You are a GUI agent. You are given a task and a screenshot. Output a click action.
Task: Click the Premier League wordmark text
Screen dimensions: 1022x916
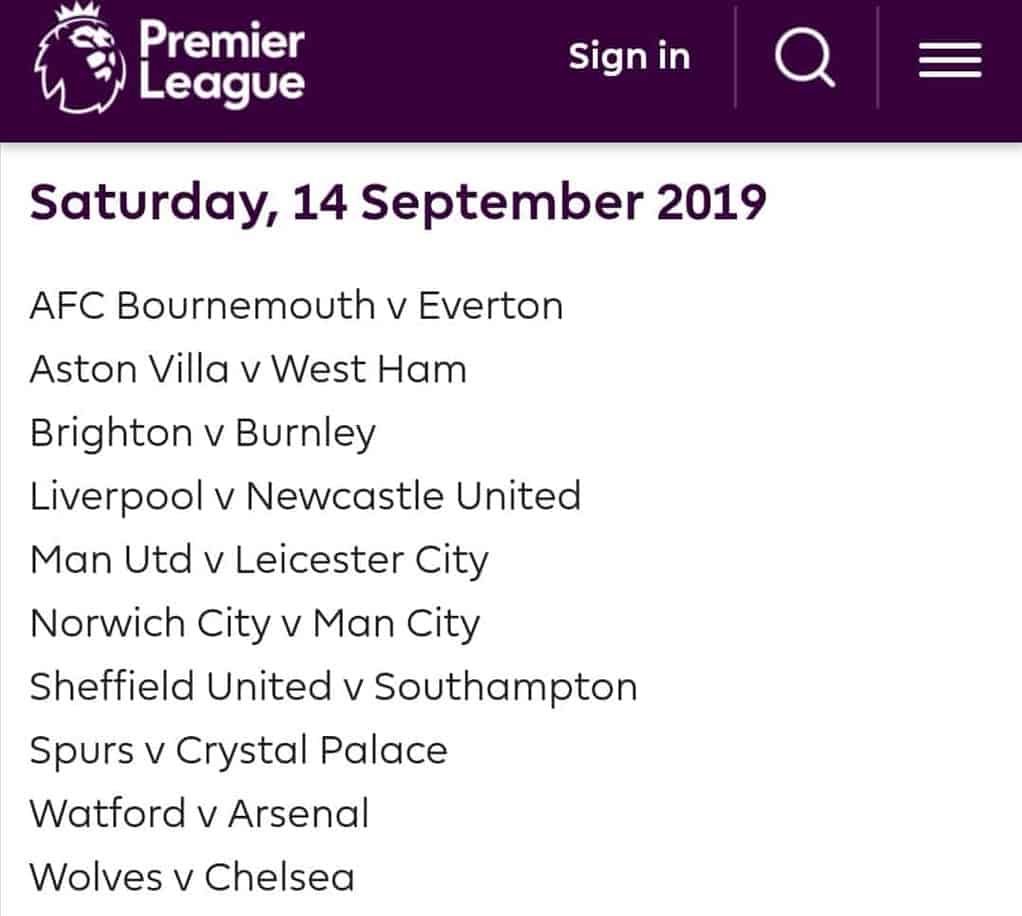pyautogui.click(x=222, y=62)
